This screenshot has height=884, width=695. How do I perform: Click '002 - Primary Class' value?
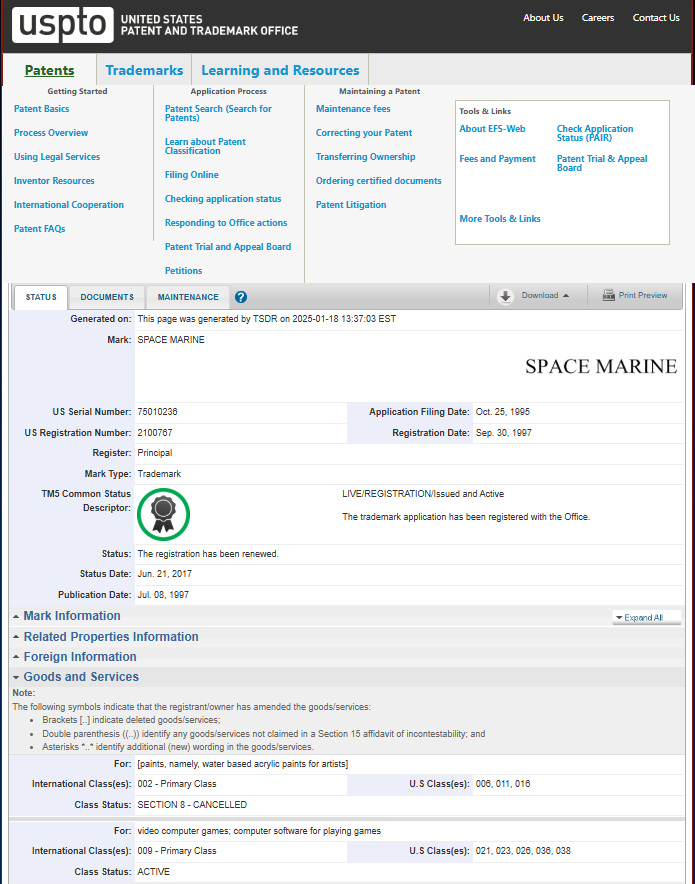click(x=177, y=784)
